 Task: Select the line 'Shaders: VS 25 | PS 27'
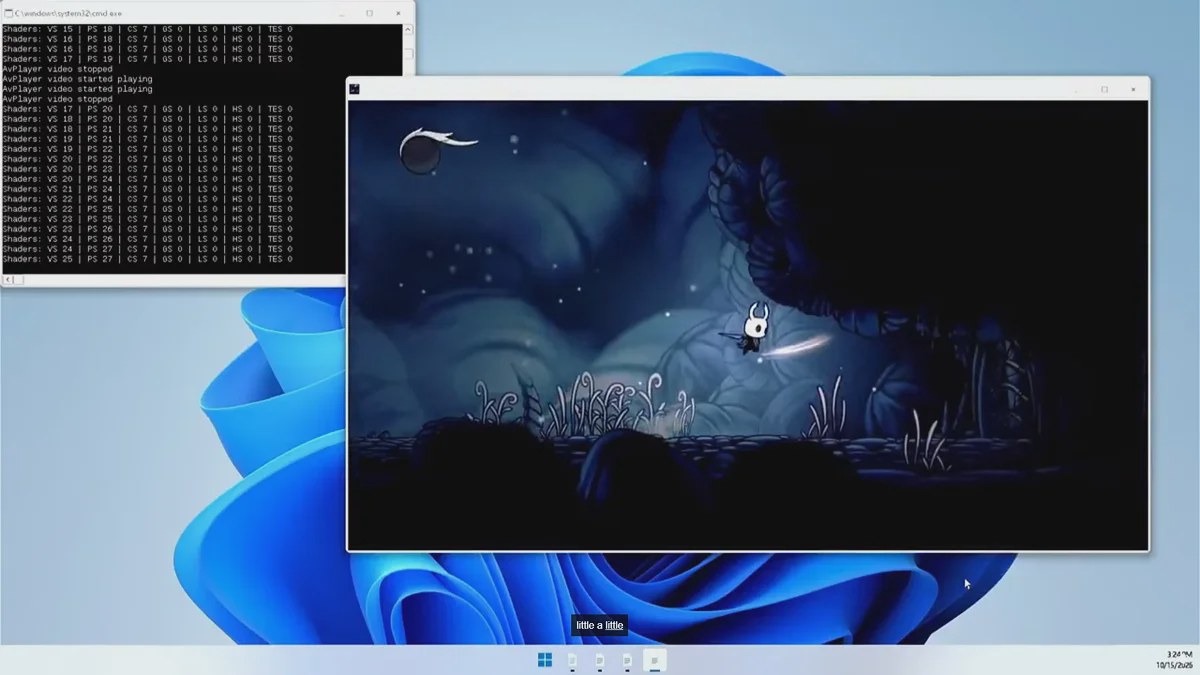(x=148, y=259)
